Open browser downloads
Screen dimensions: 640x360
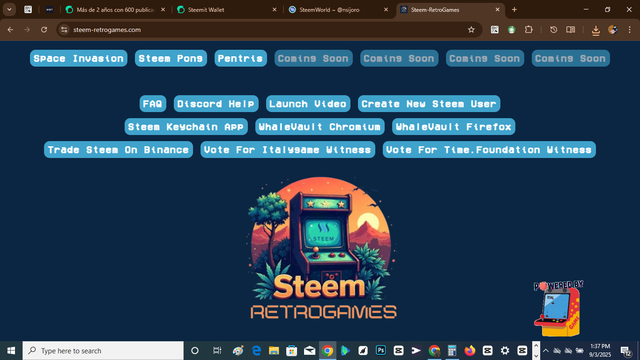pyautogui.click(x=596, y=30)
